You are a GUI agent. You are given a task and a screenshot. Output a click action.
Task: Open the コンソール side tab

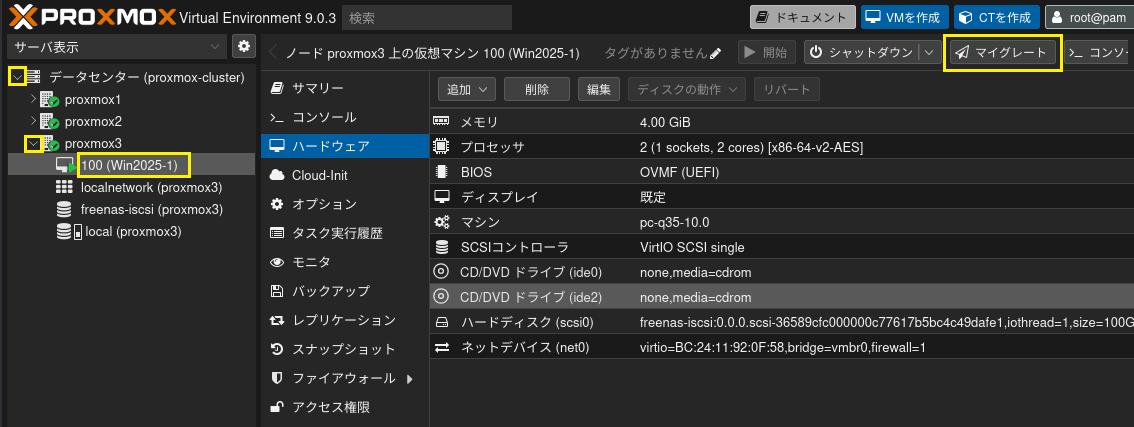pyautogui.click(x=345, y=117)
